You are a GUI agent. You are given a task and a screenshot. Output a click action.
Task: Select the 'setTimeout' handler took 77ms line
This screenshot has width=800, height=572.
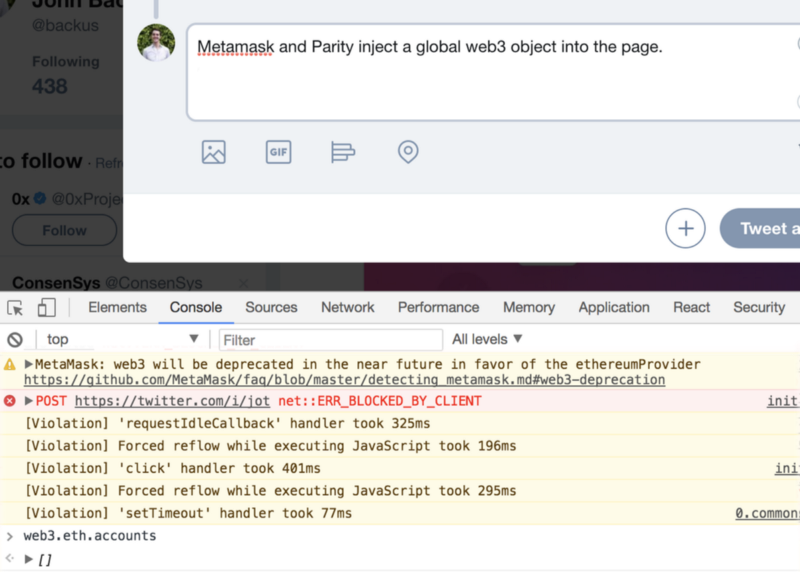point(188,513)
